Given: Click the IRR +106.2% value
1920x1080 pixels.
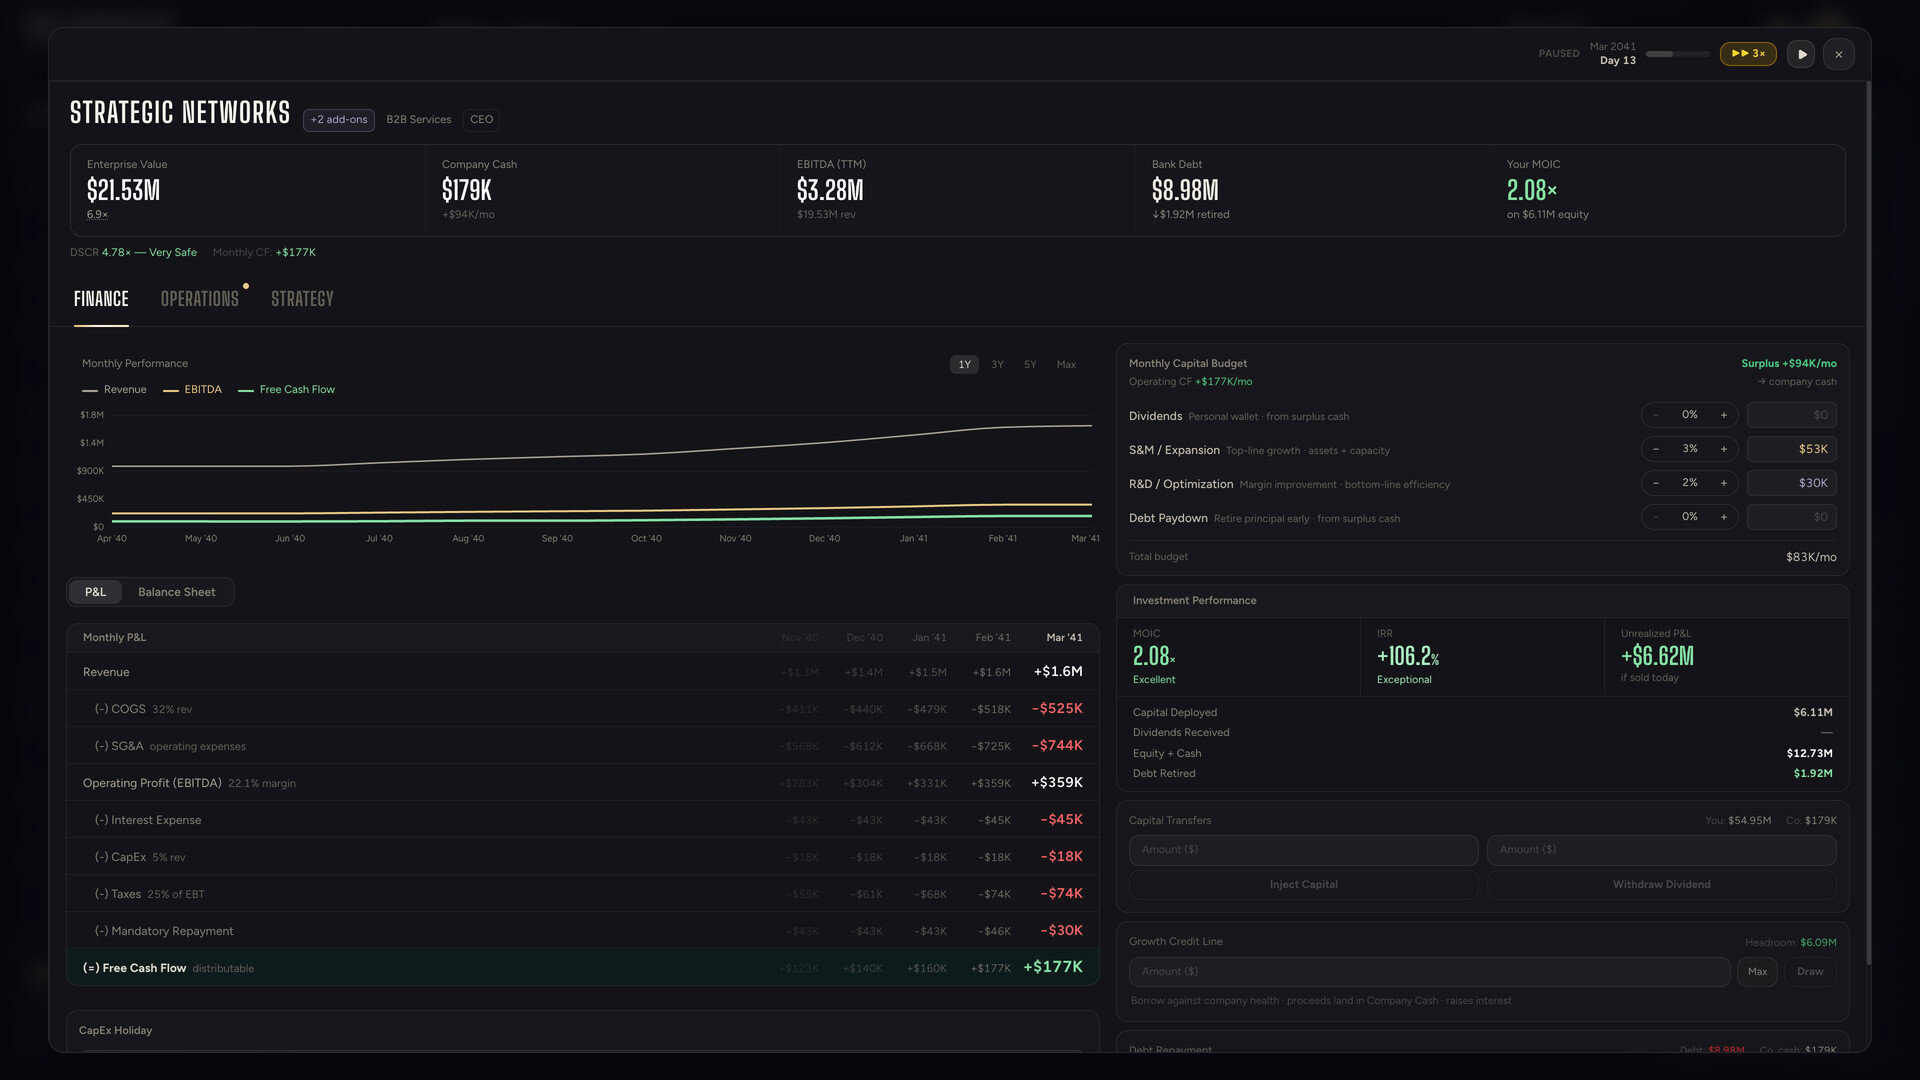Looking at the screenshot, I should (1407, 656).
